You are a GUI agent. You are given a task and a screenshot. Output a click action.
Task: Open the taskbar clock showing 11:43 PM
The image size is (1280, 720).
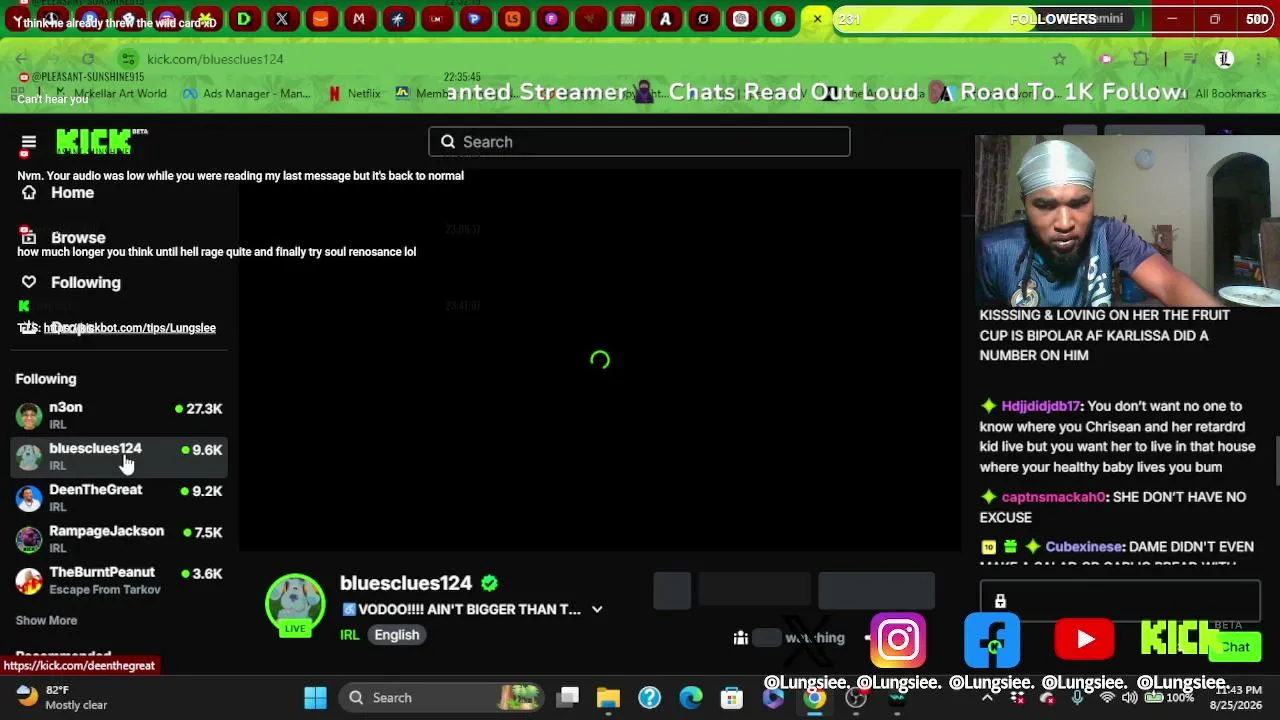(x=1238, y=697)
